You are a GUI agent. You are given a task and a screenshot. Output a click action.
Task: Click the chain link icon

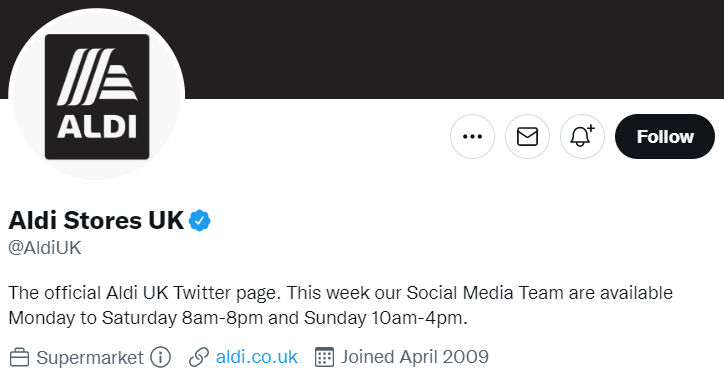coord(199,358)
